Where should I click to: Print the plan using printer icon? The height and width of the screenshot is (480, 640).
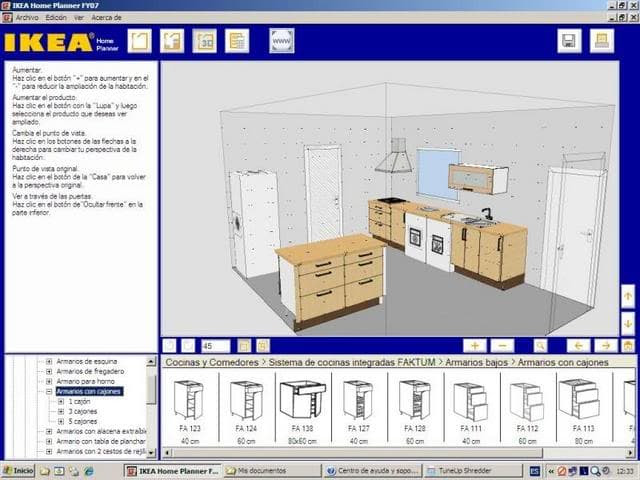coord(602,41)
